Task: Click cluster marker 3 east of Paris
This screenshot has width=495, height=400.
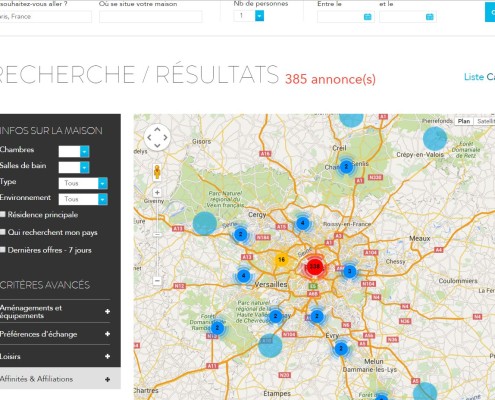Action: (349, 271)
